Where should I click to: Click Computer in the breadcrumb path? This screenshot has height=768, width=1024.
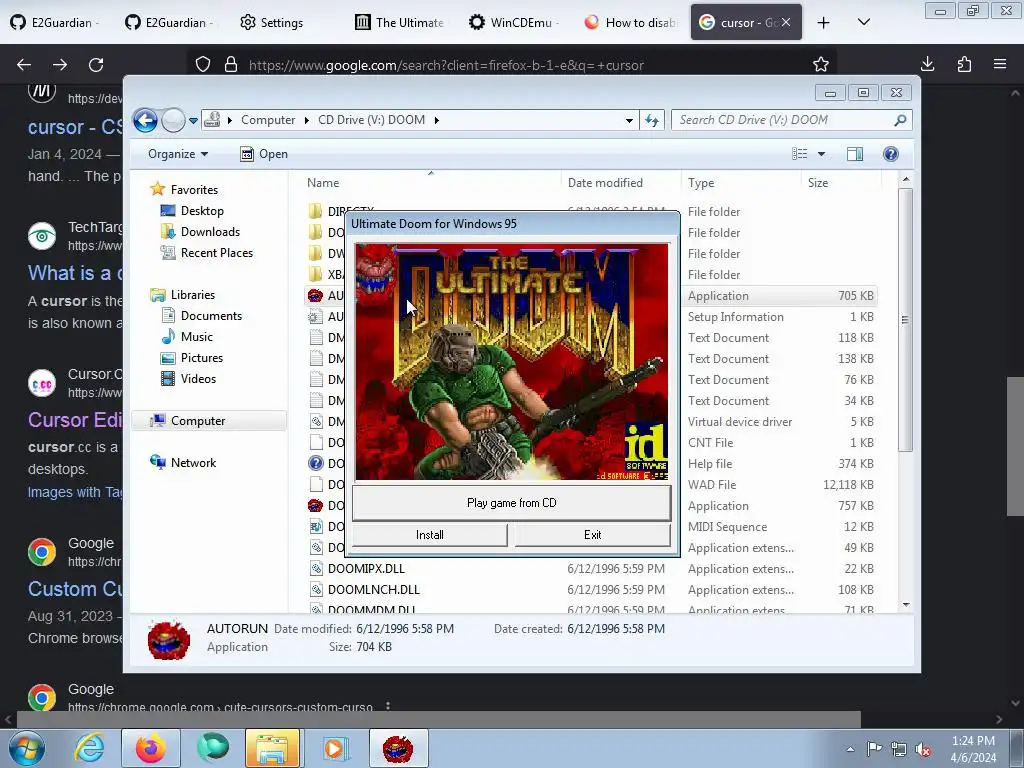point(268,120)
